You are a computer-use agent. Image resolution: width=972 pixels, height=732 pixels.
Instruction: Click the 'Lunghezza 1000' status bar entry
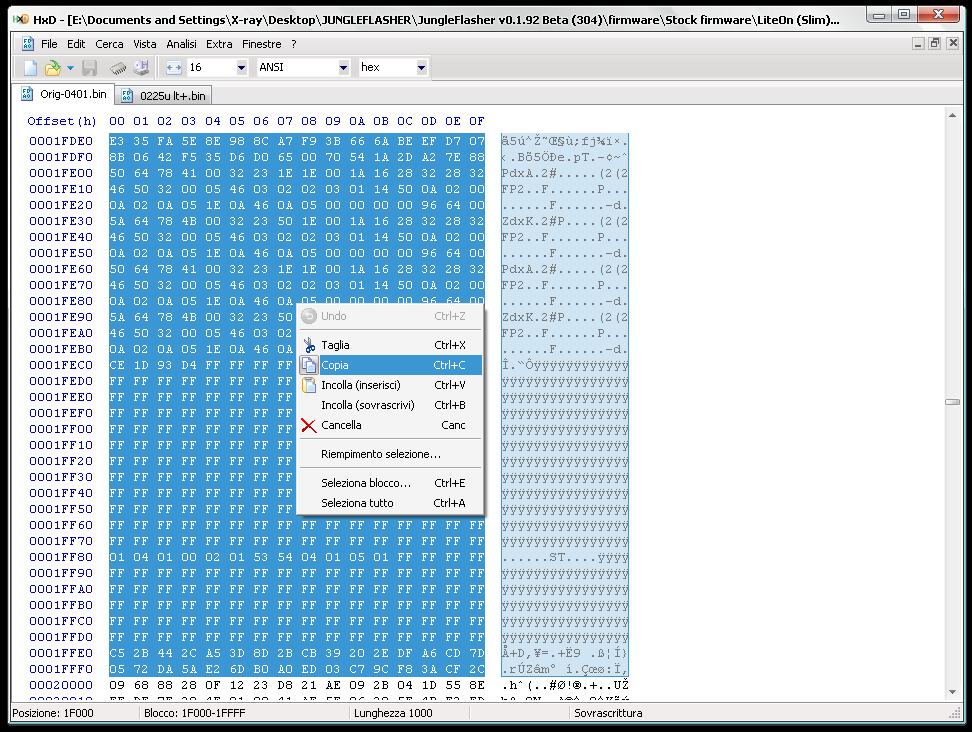[x=393, y=713]
